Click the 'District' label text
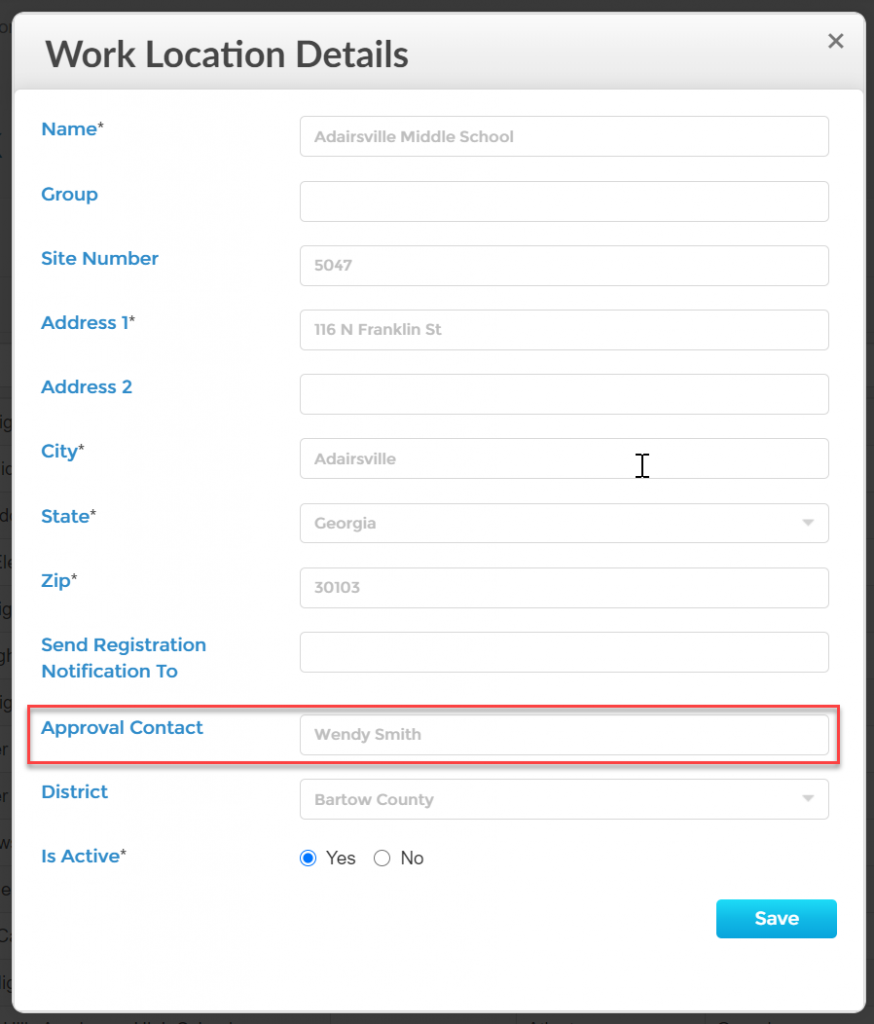 click(75, 792)
